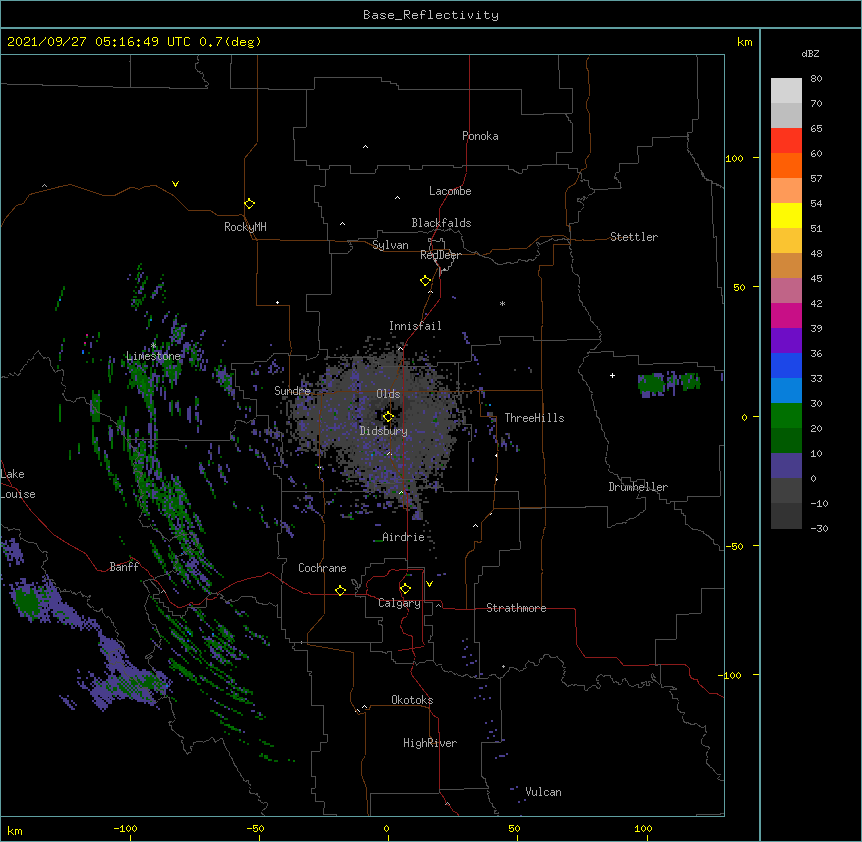Select the bright green 30-20 dBZ swatch
Viewport: 862px width, 842px height.
786,416
